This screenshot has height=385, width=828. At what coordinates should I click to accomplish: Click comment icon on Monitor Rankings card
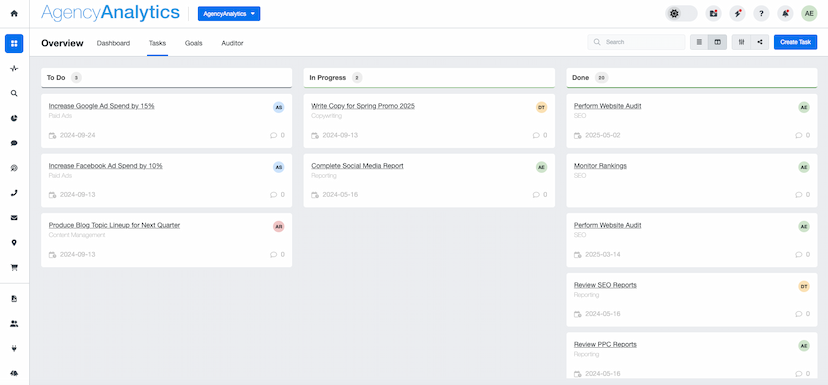(798, 195)
